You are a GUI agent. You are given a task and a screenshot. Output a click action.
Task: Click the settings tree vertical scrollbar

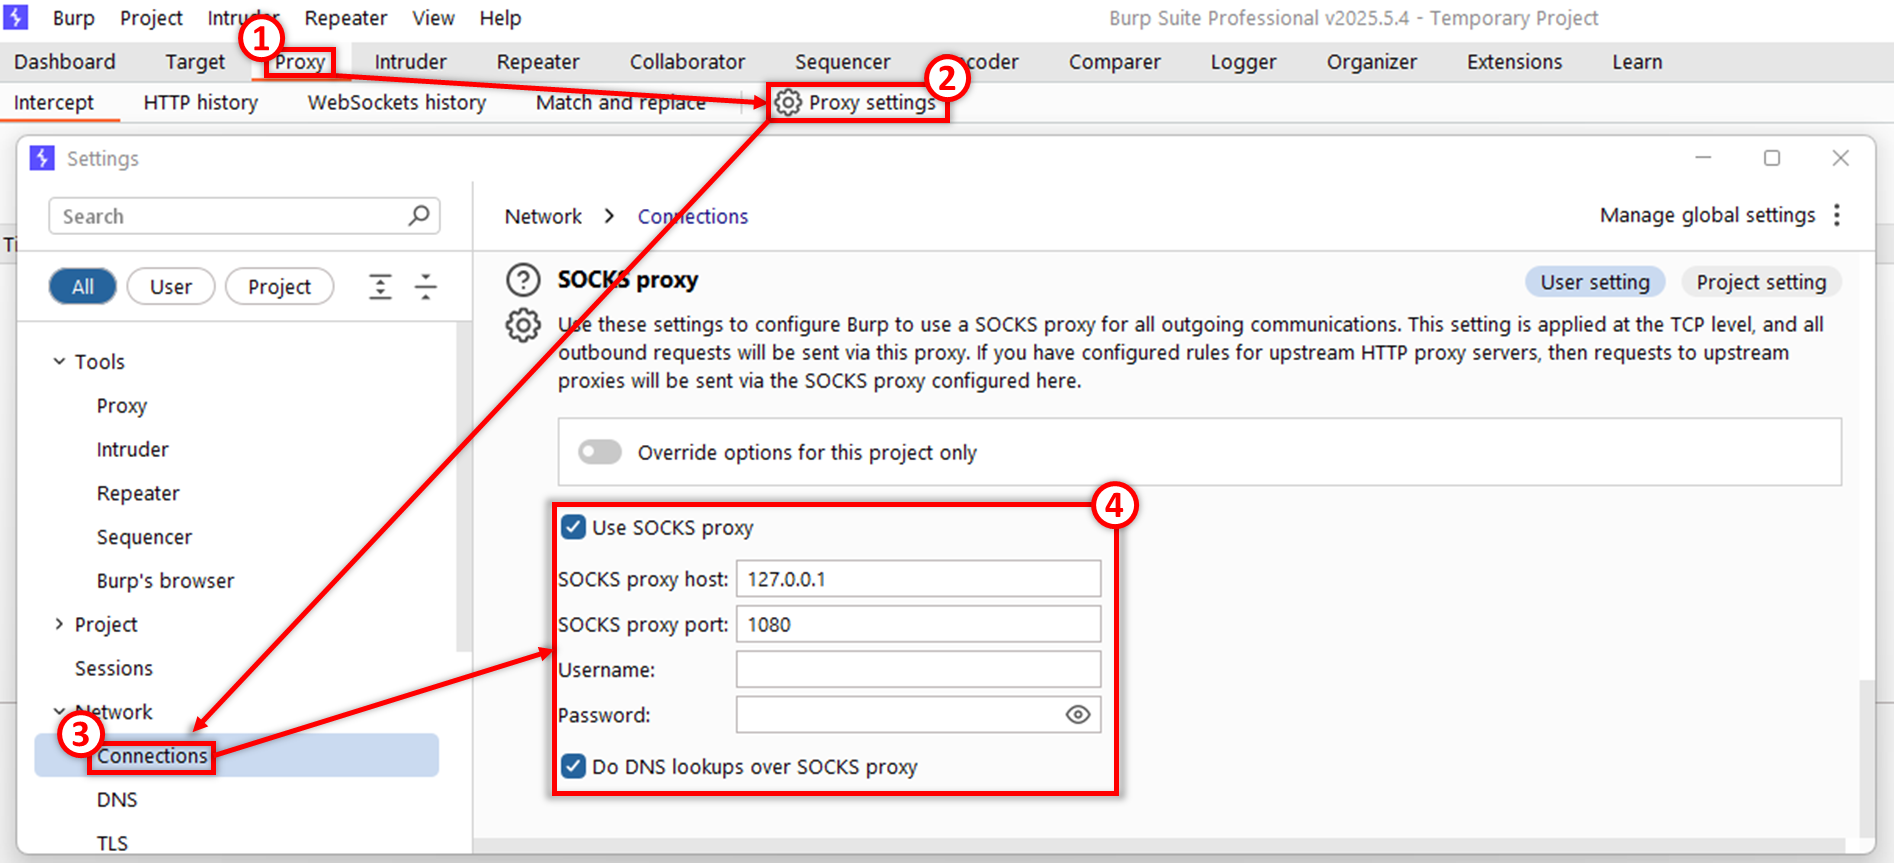click(x=463, y=486)
